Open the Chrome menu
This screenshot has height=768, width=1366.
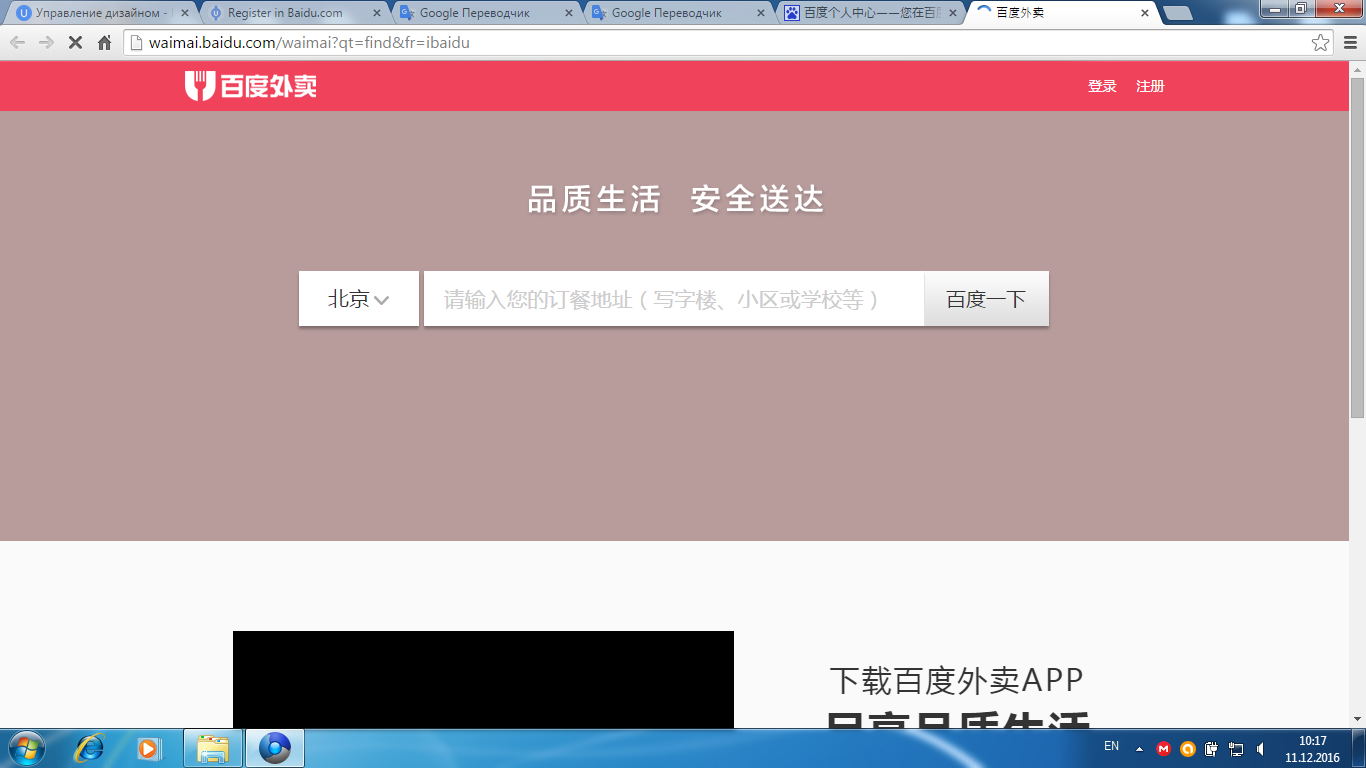point(1349,43)
